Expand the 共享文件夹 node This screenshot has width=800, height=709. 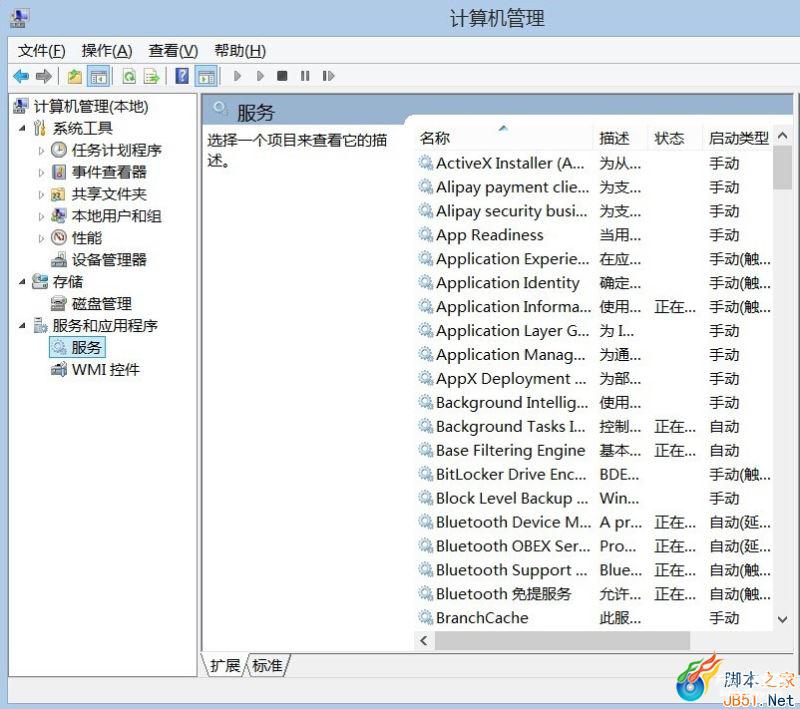41,194
